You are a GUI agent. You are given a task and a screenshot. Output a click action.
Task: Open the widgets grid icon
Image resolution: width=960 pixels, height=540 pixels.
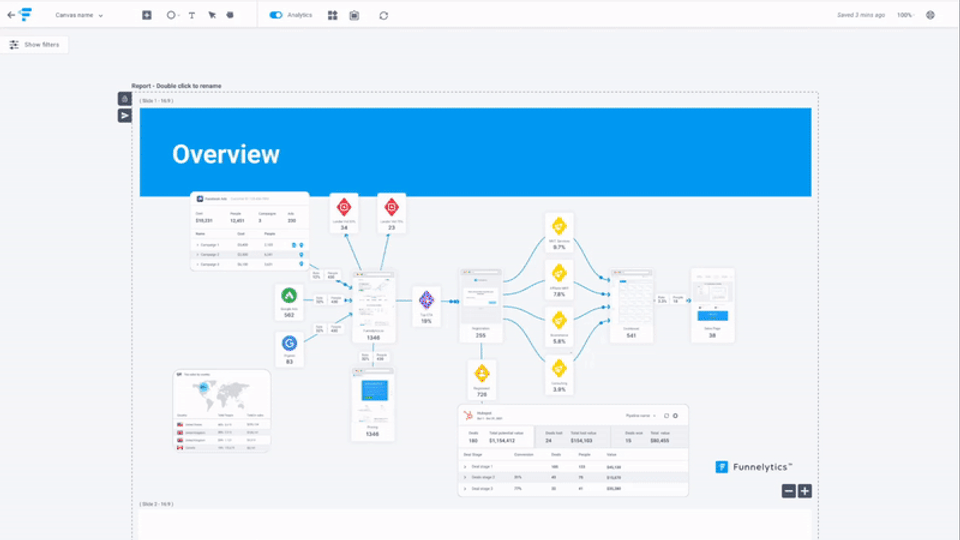point(332,15)
